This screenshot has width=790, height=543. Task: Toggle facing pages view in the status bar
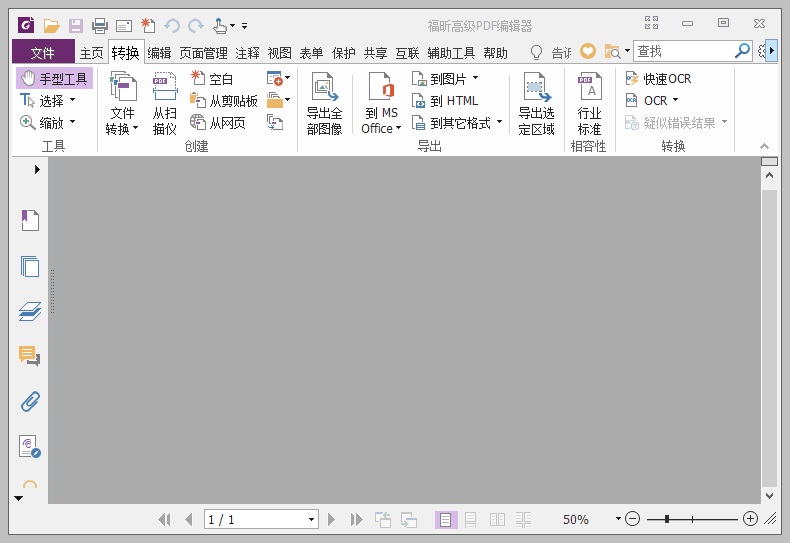[497, 519]
